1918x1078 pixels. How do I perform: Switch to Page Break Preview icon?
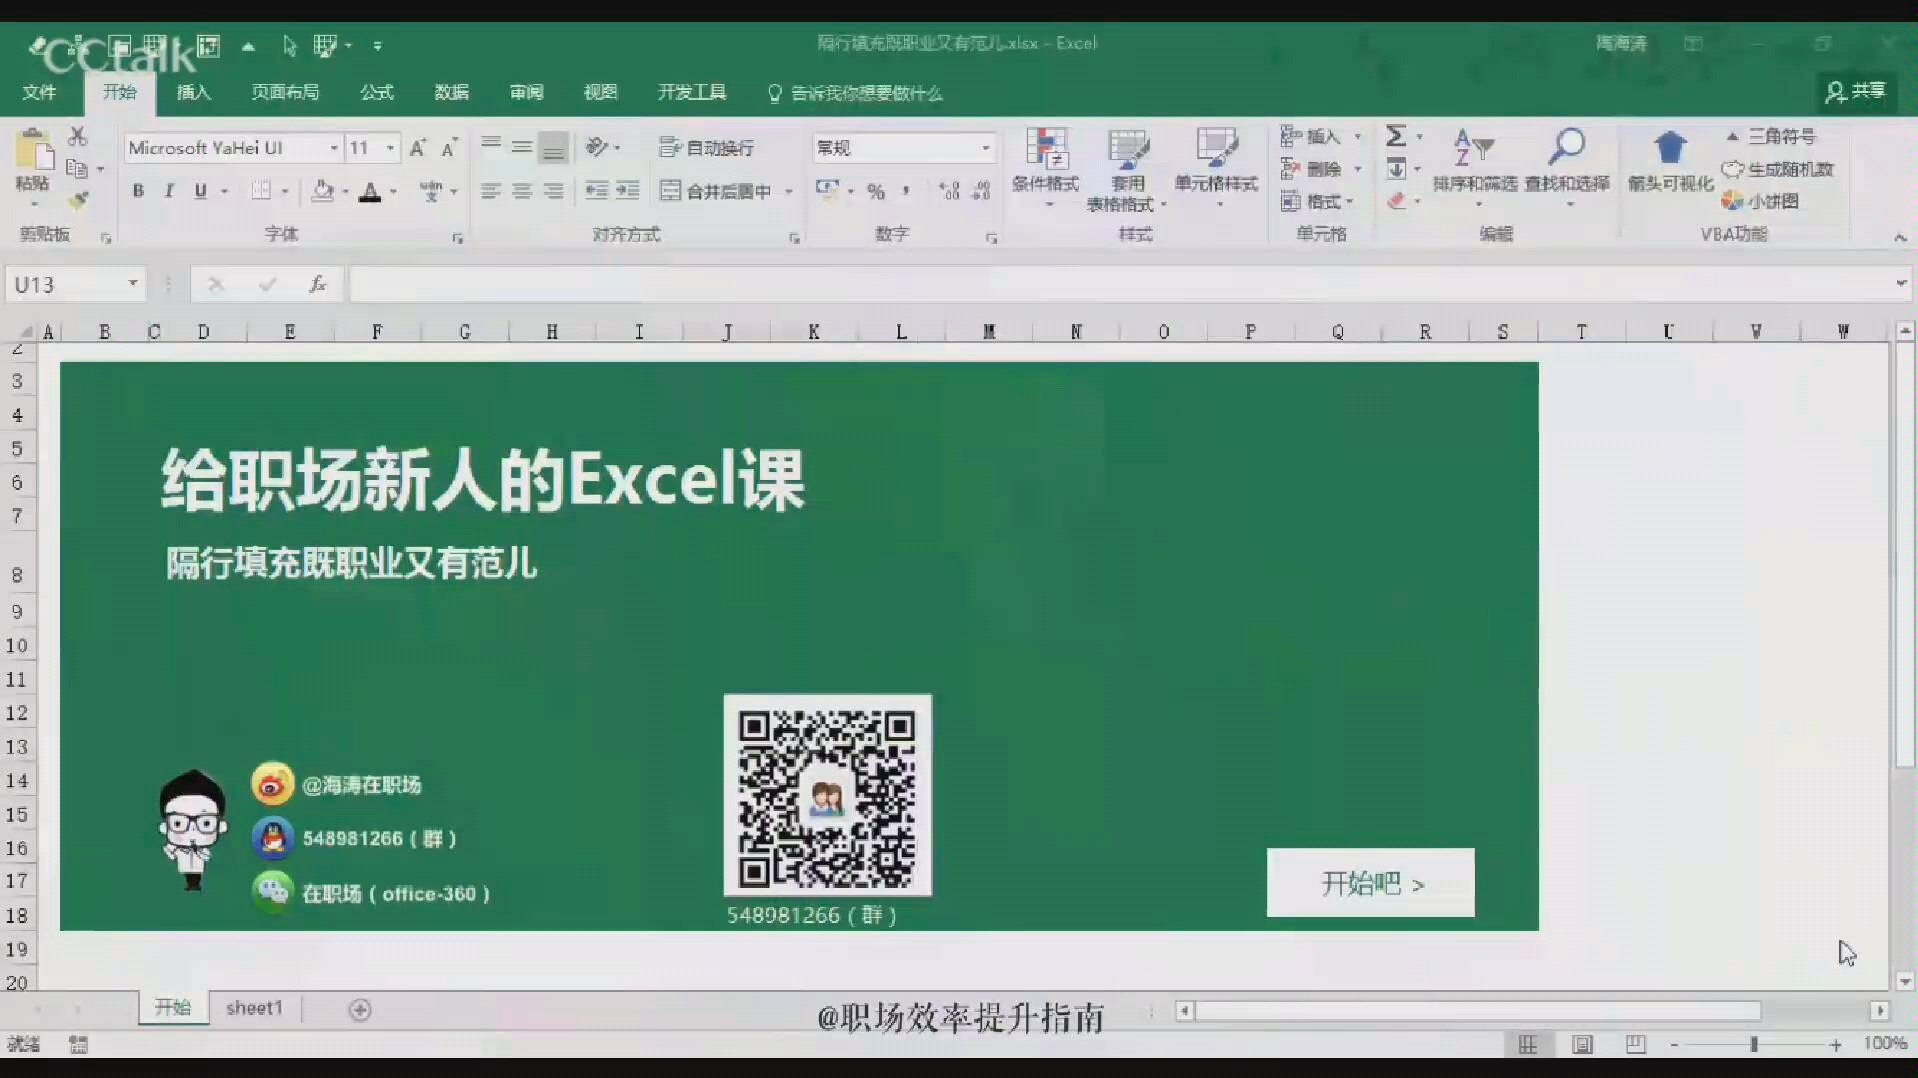tap(1635, 1045)
